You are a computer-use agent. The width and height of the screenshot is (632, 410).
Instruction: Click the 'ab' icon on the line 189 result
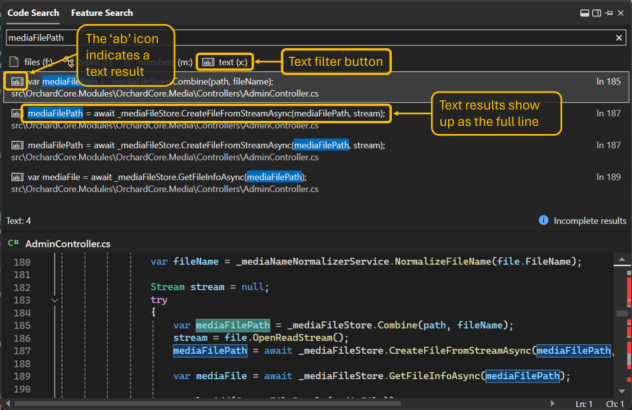pos(16,177)
